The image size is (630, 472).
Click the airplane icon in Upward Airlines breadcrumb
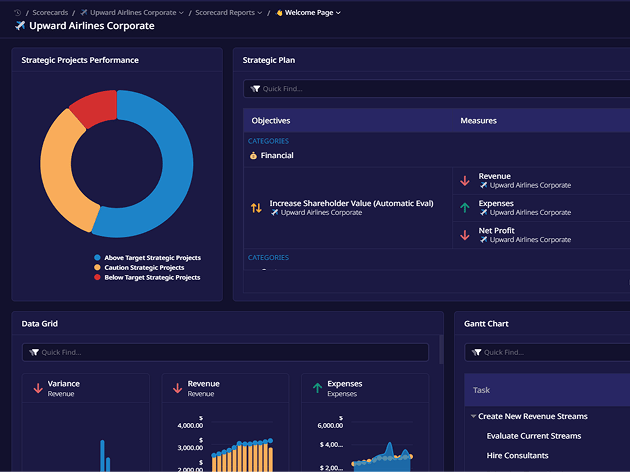click(84, 13)
